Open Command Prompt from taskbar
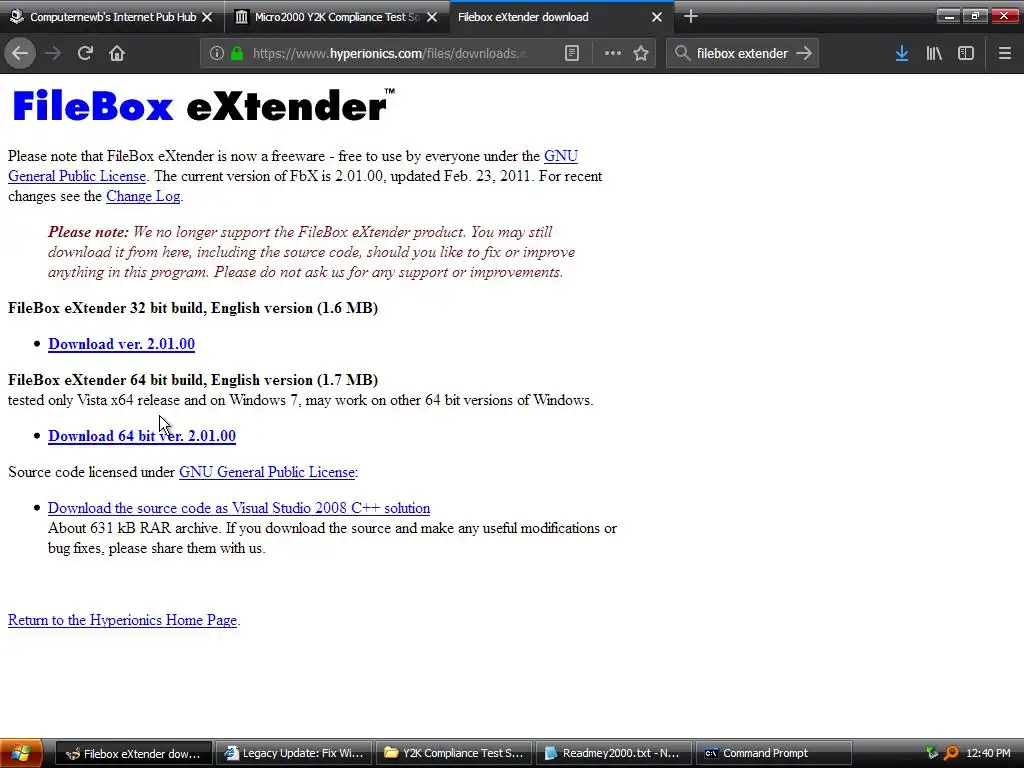The image size is (1024, 768). point(775,753)
